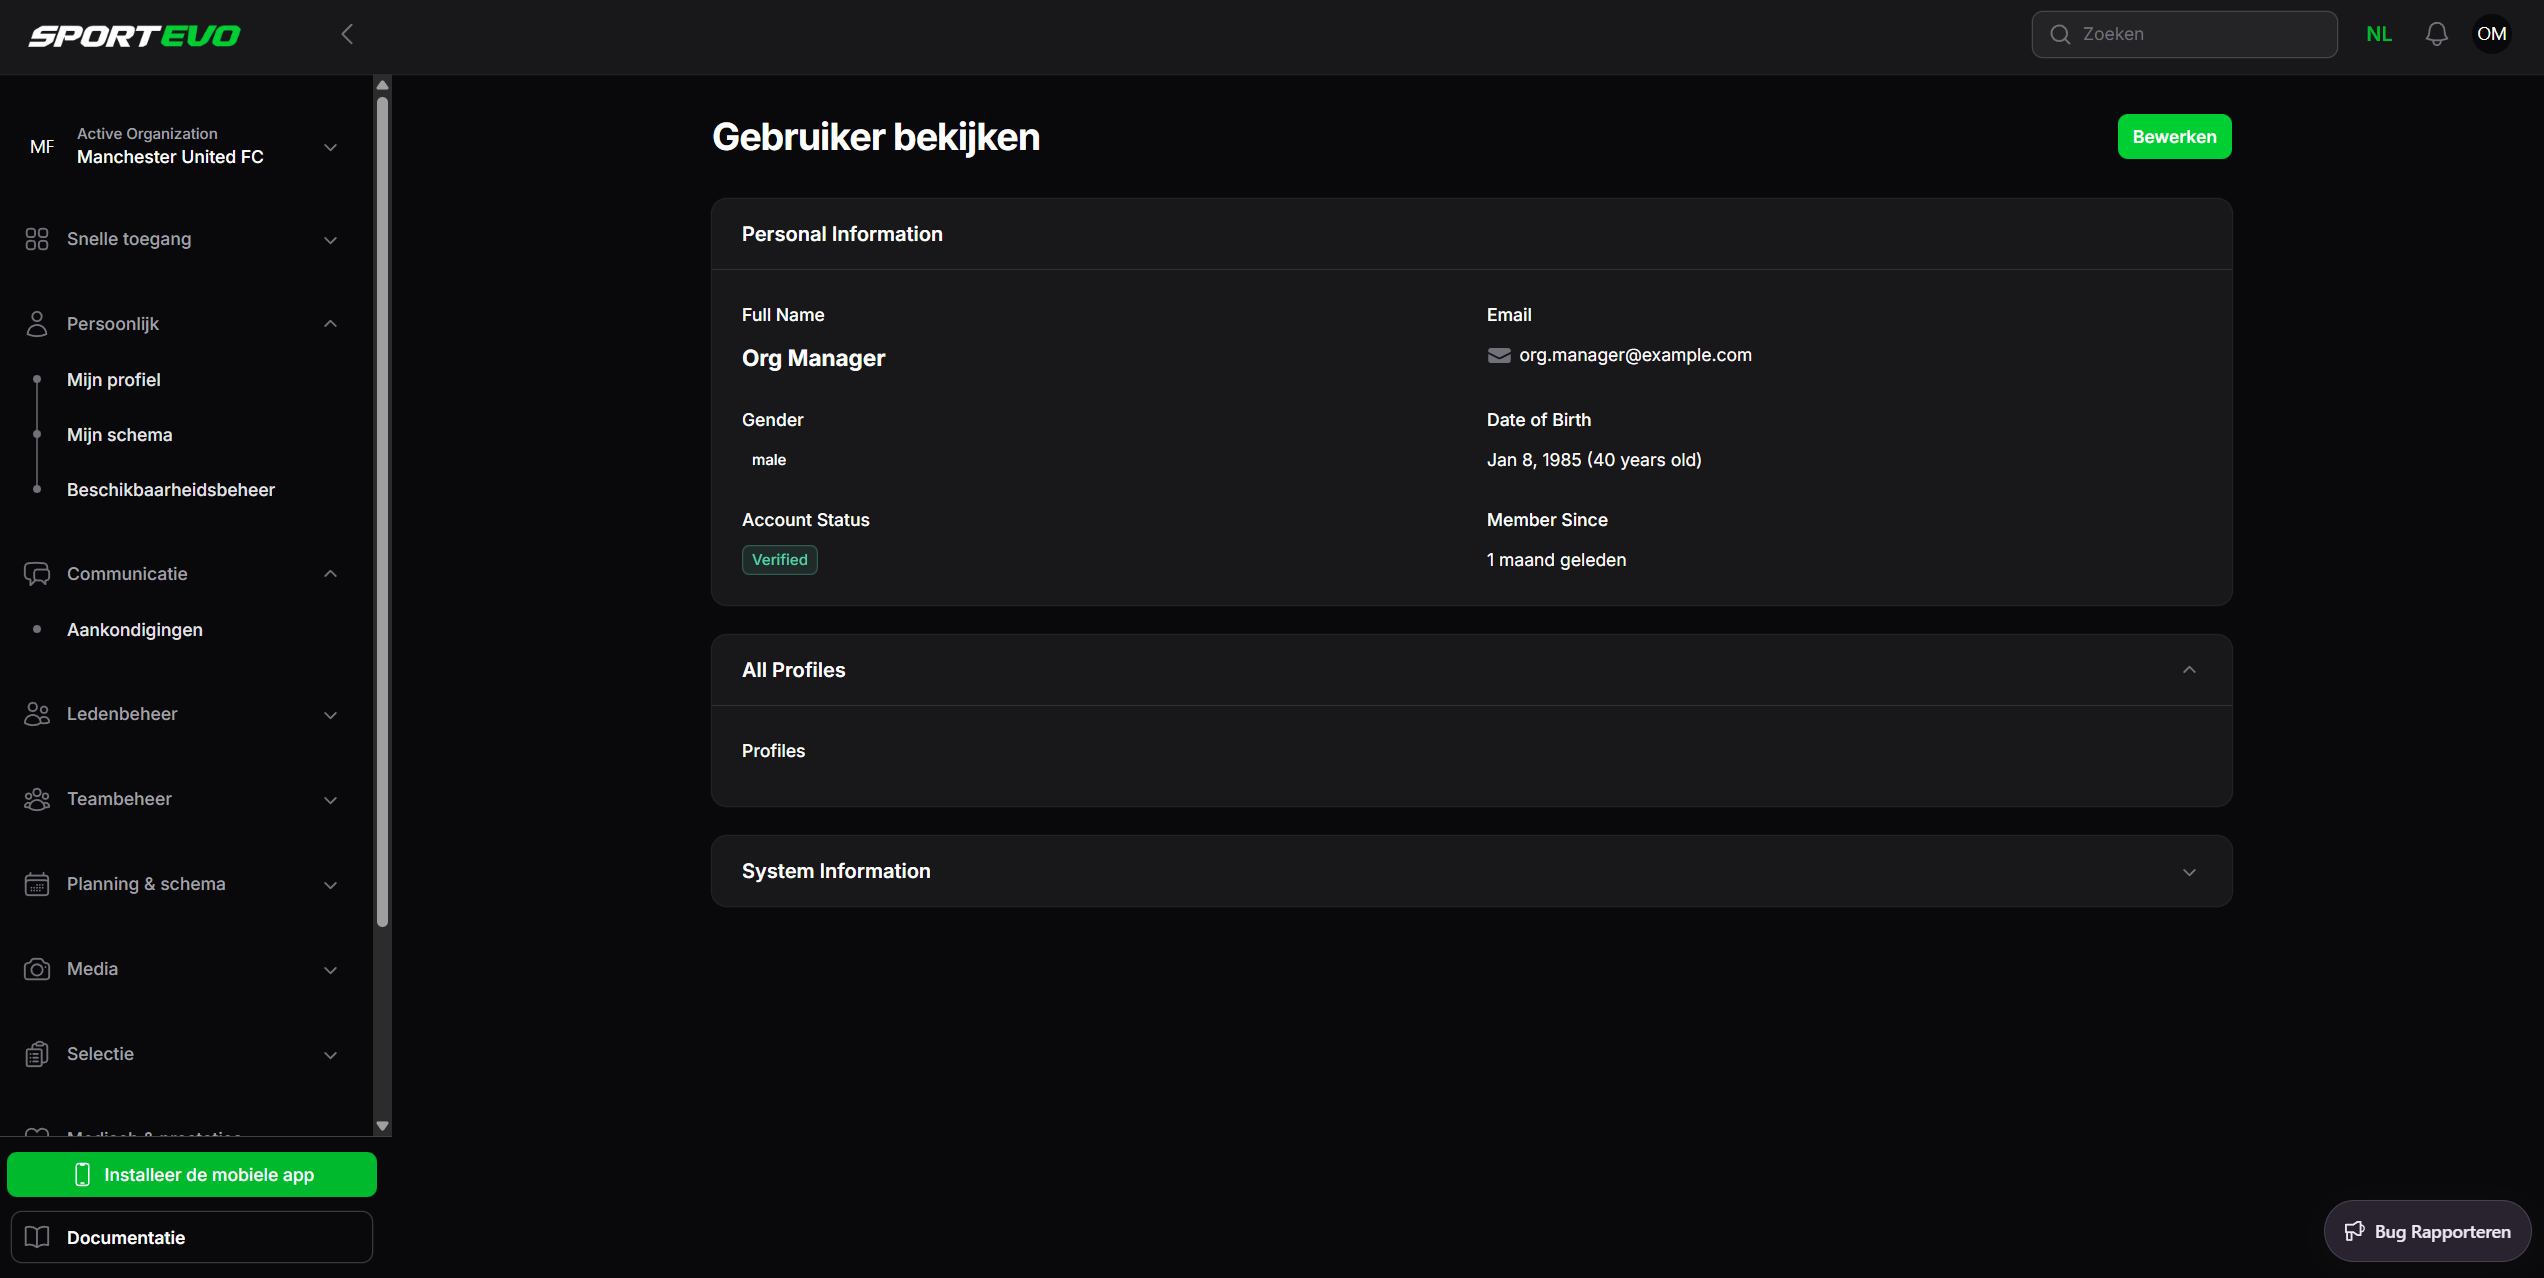Click the Teambeheer group icon
Viewport: 2544px width, 1278px height.
37,799
